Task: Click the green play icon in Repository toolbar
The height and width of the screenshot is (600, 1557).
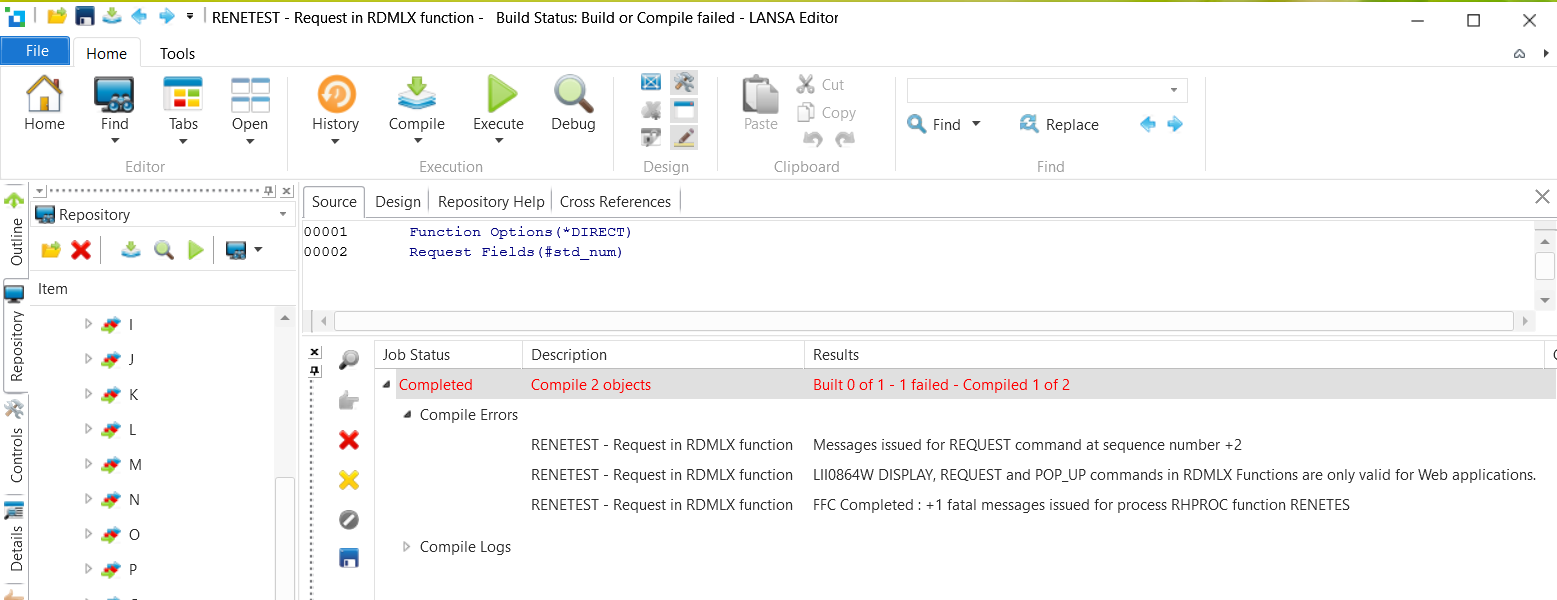Action: click(196, 250)
